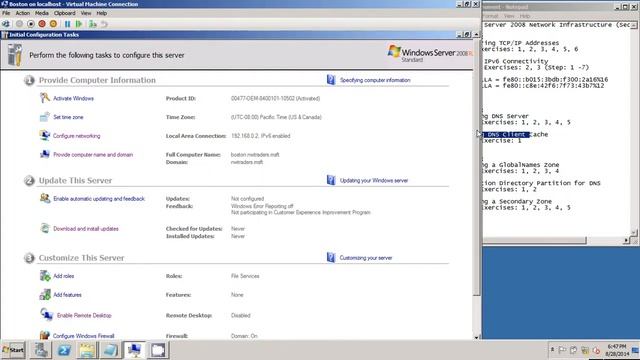This screenshot has width=640, height=360.
Task: Open Windows PowerShell from the taskbar
Action: tap(64, 350)
